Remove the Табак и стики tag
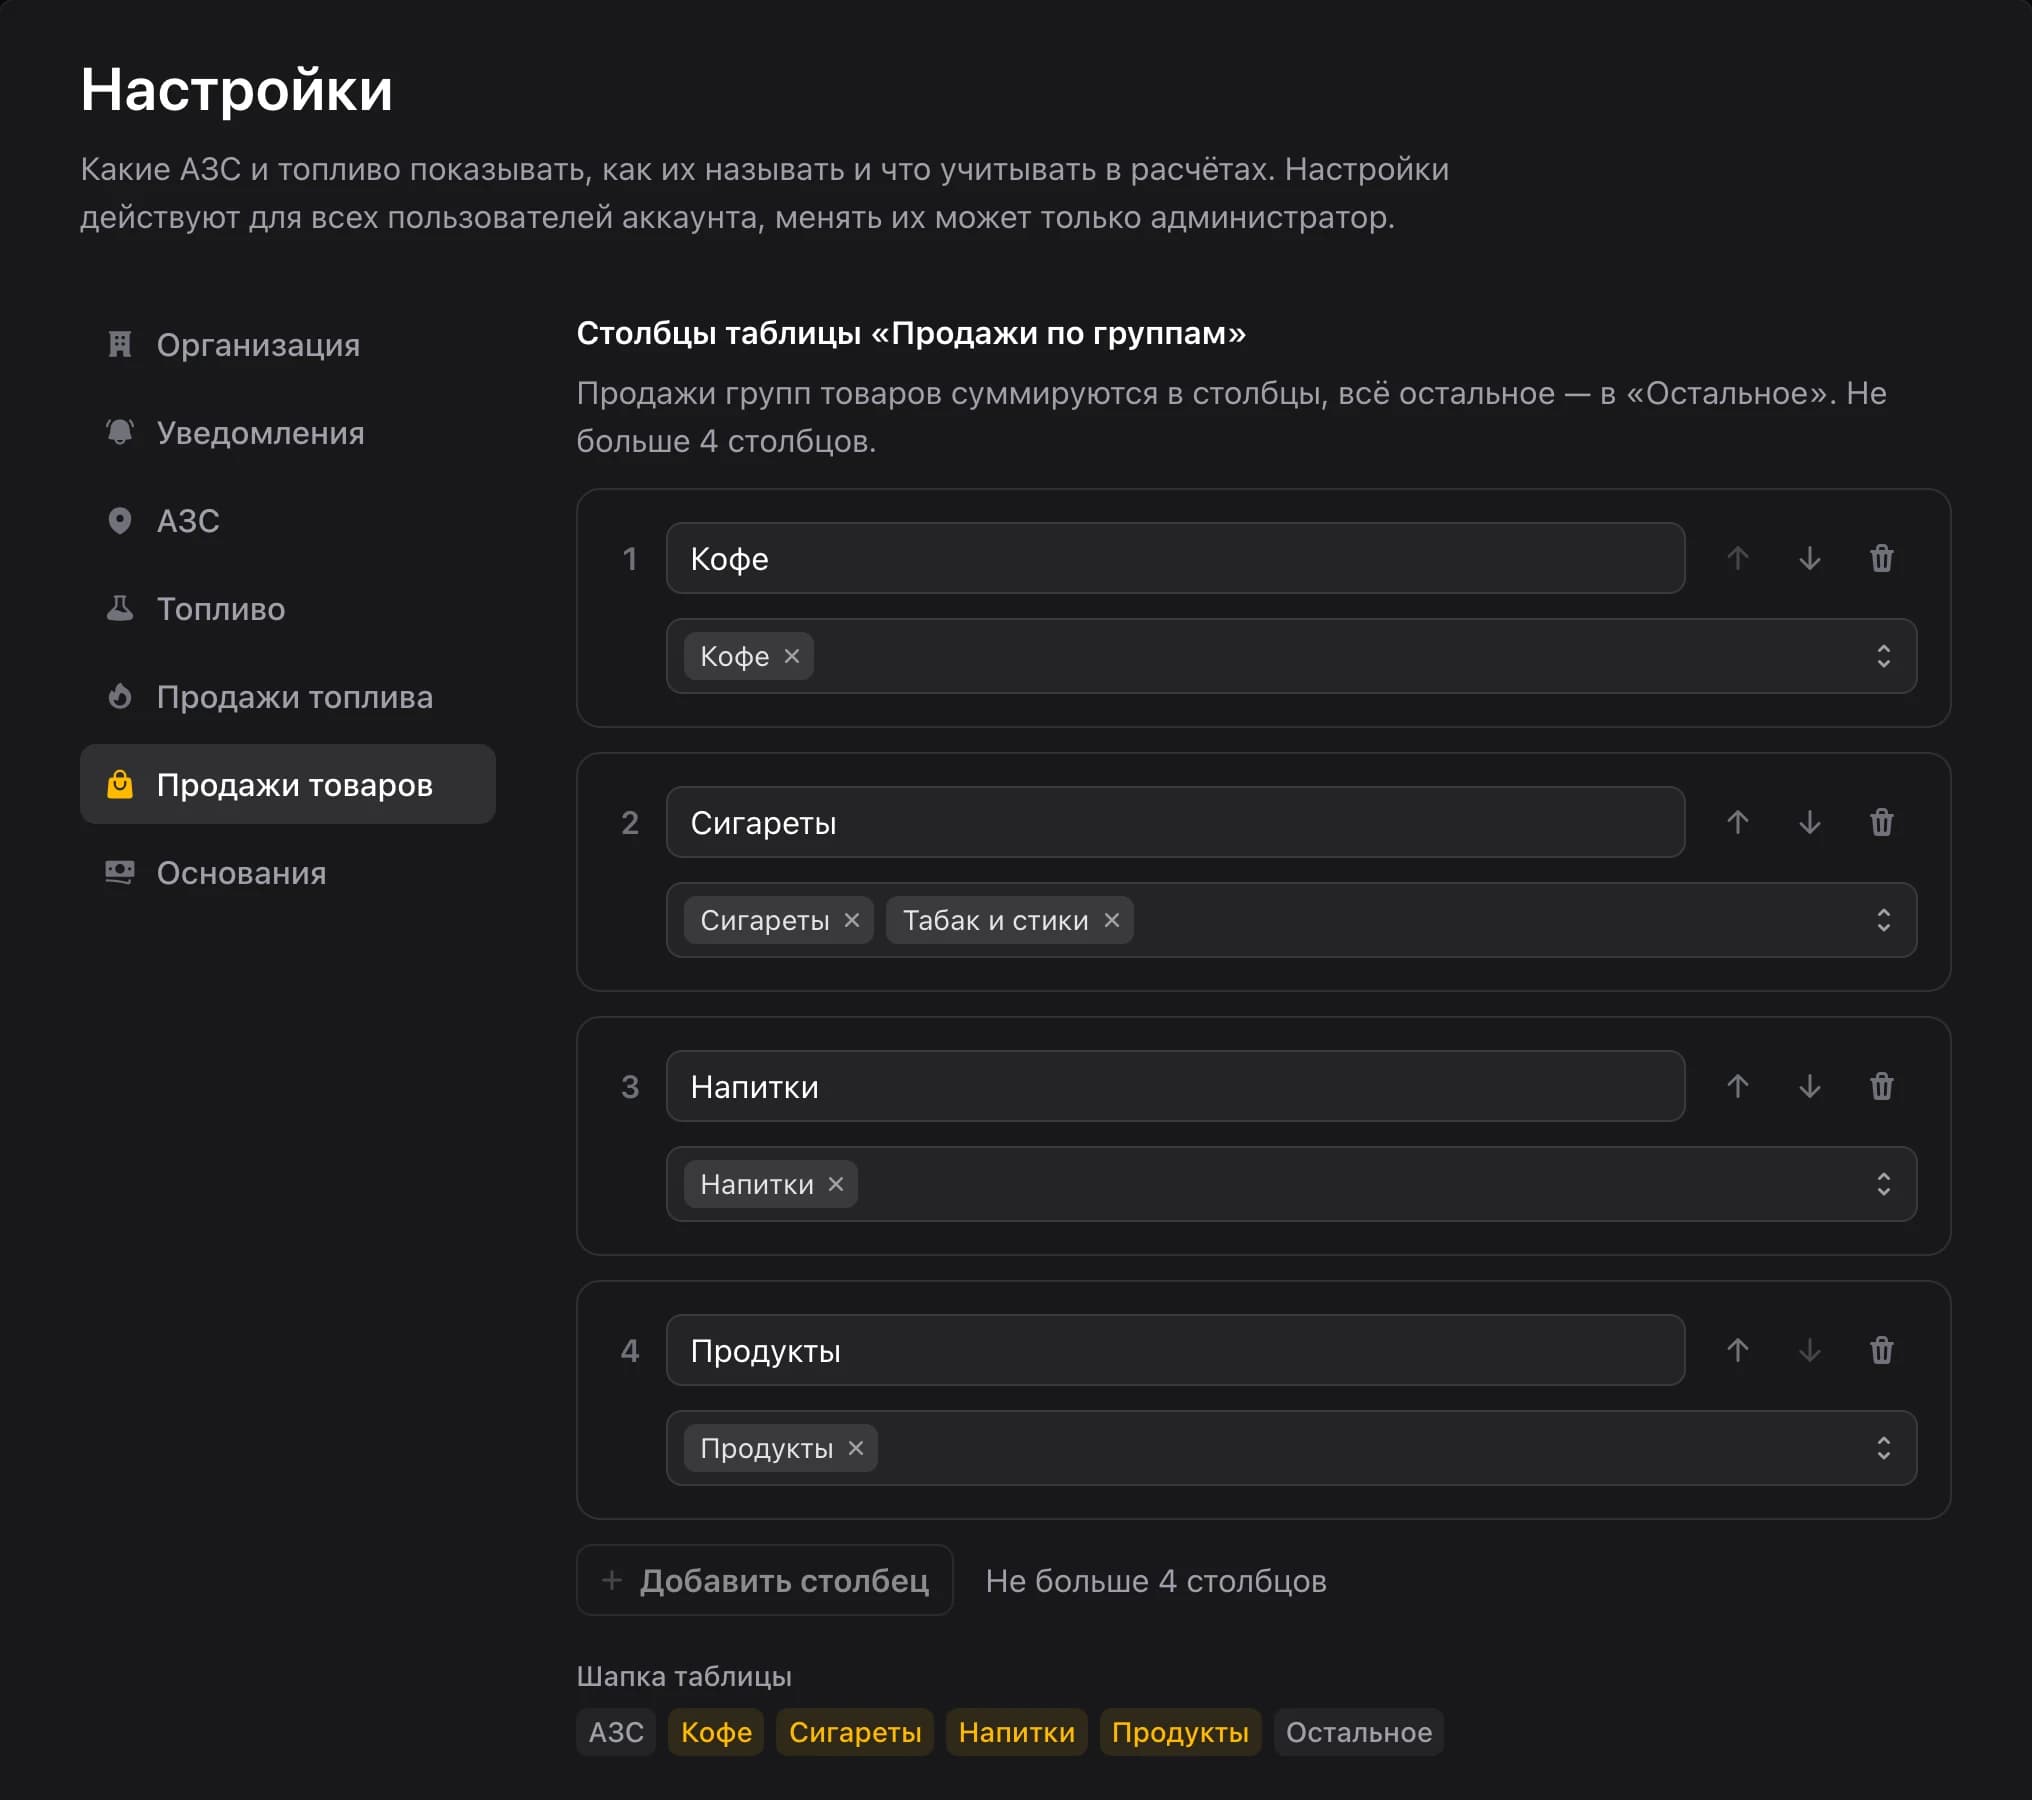This screenshot has width=2032, height=1800. [x=1112, y=920]
